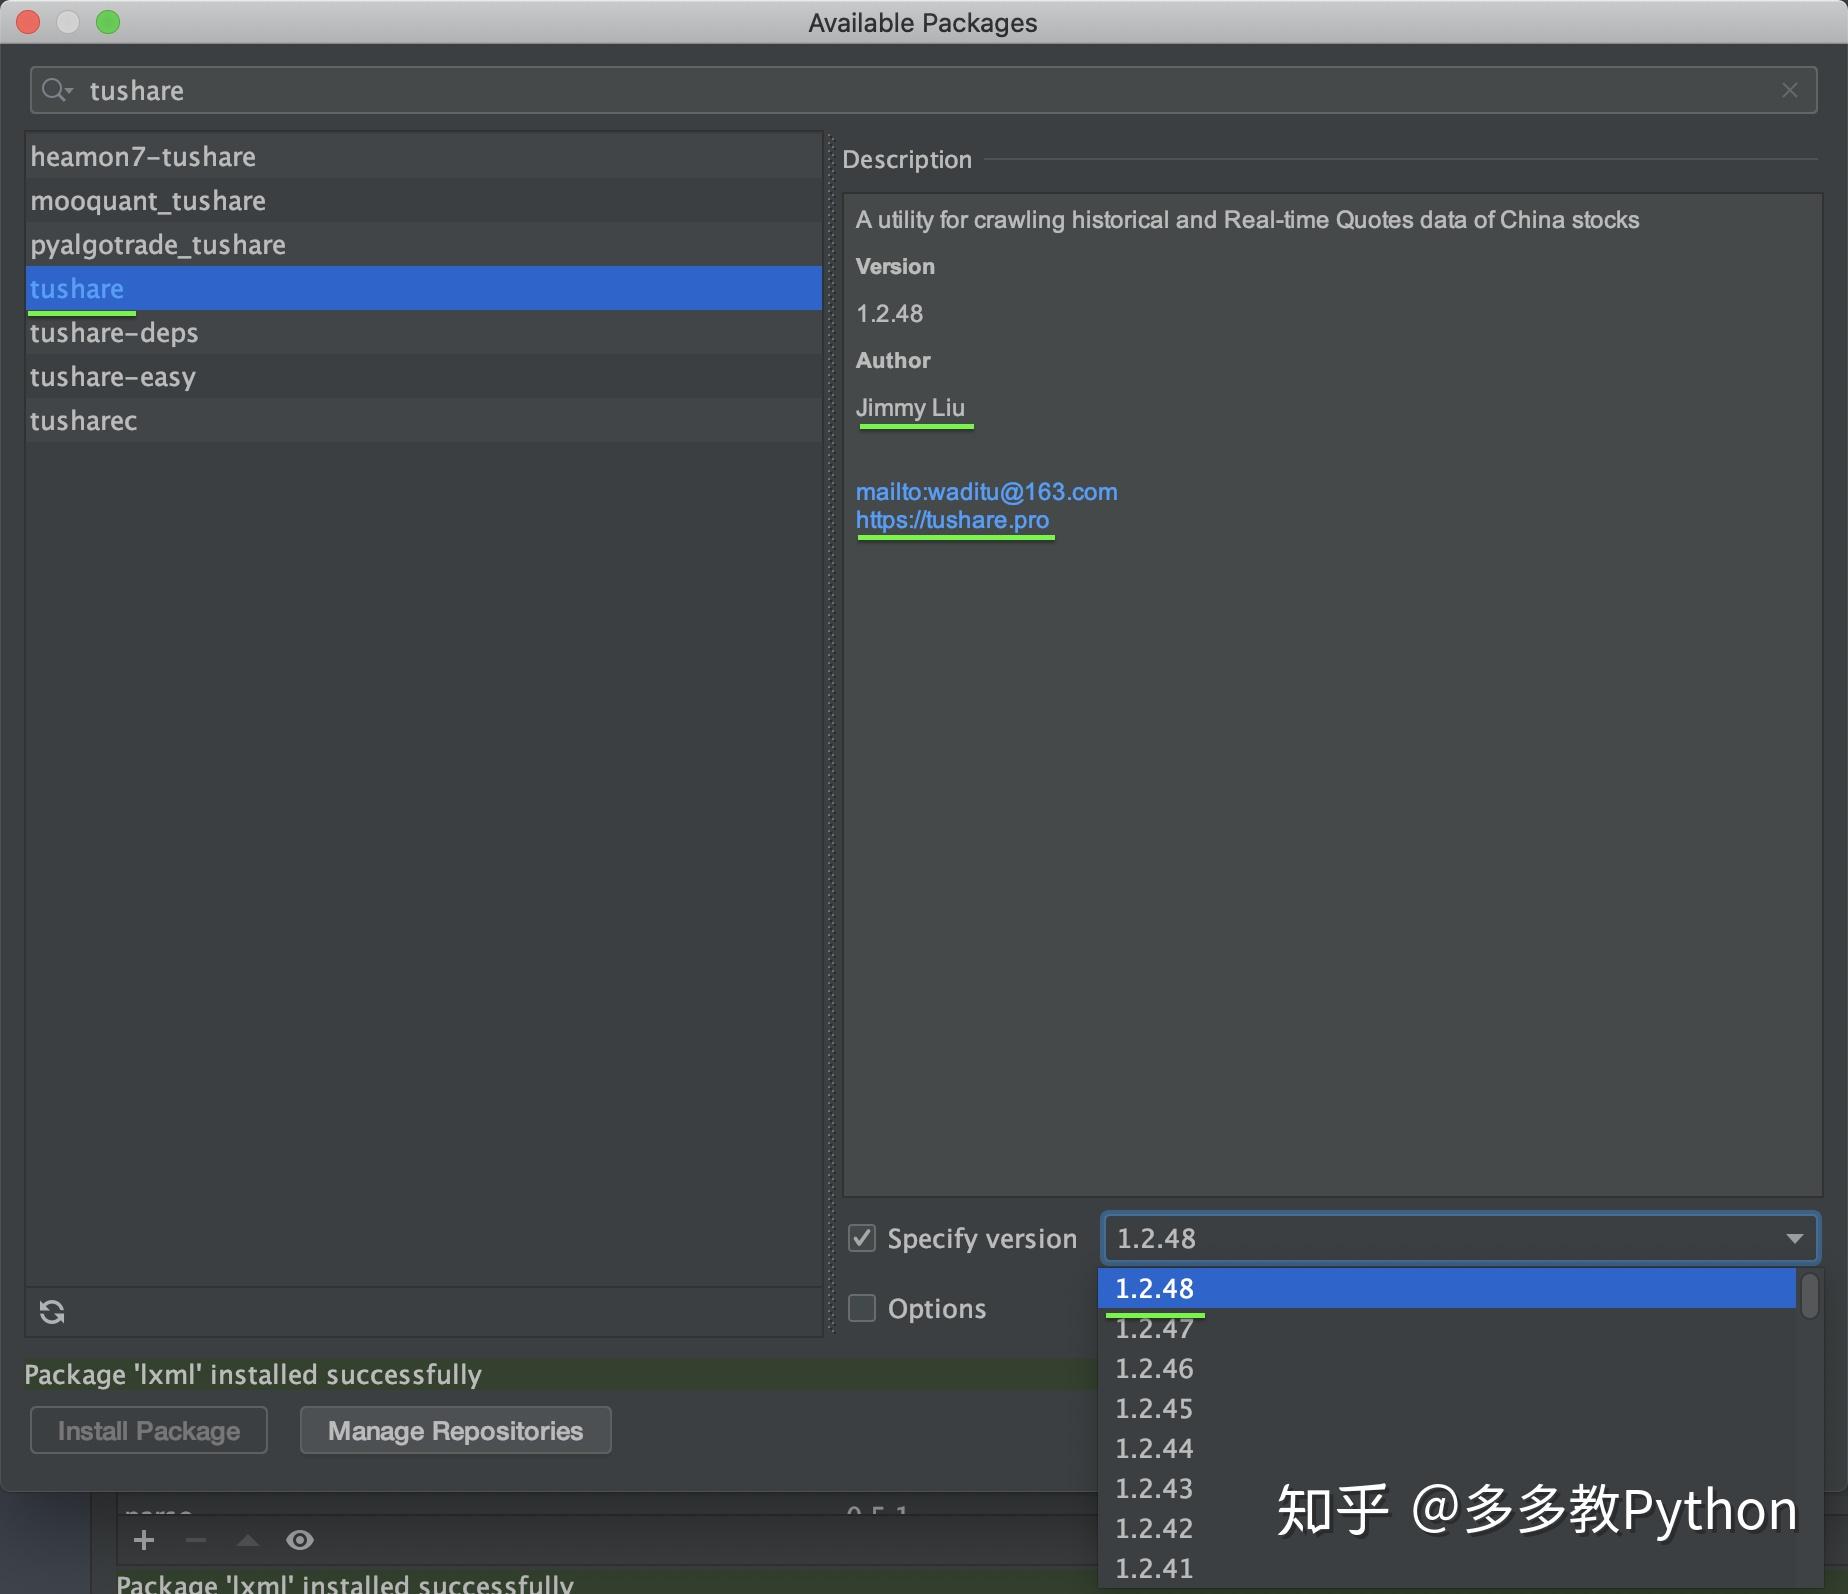Screen dimensions: 1848x1594
Task: Choose version 1.2.44 in the version list
Action: [x=1155, y=1448]
